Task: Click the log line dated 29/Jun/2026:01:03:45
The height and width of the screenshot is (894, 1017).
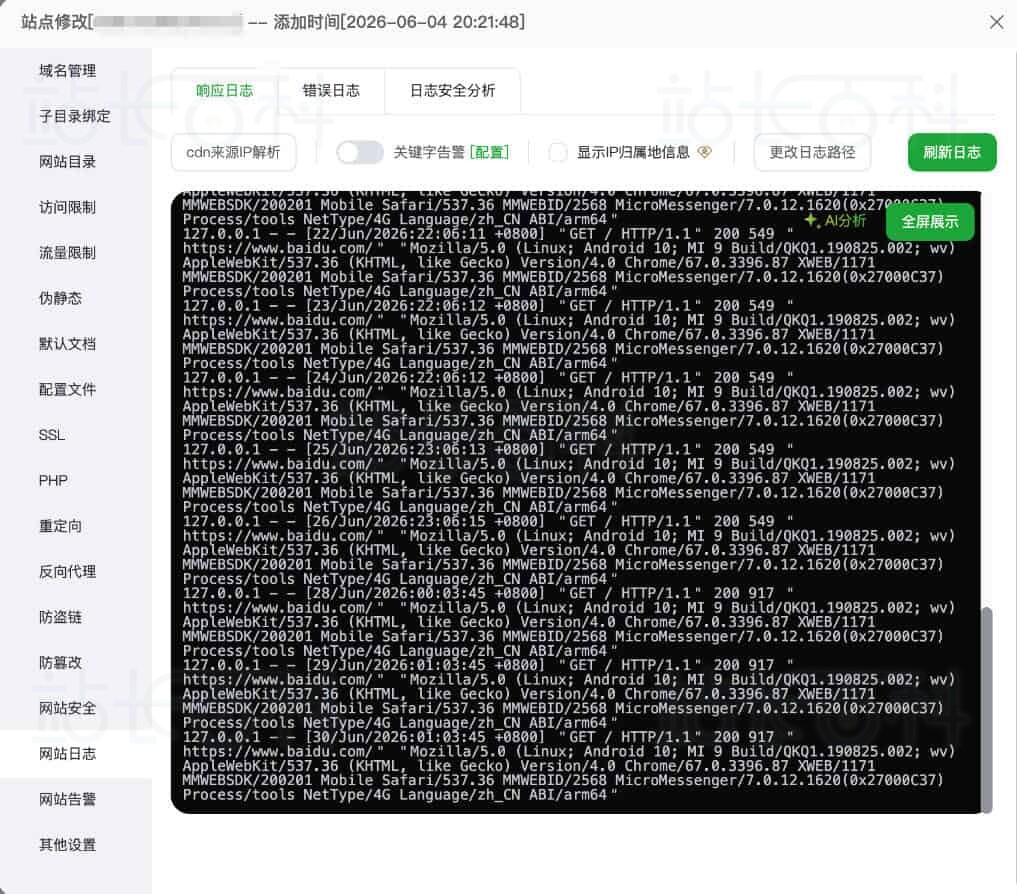Action: 488,666
